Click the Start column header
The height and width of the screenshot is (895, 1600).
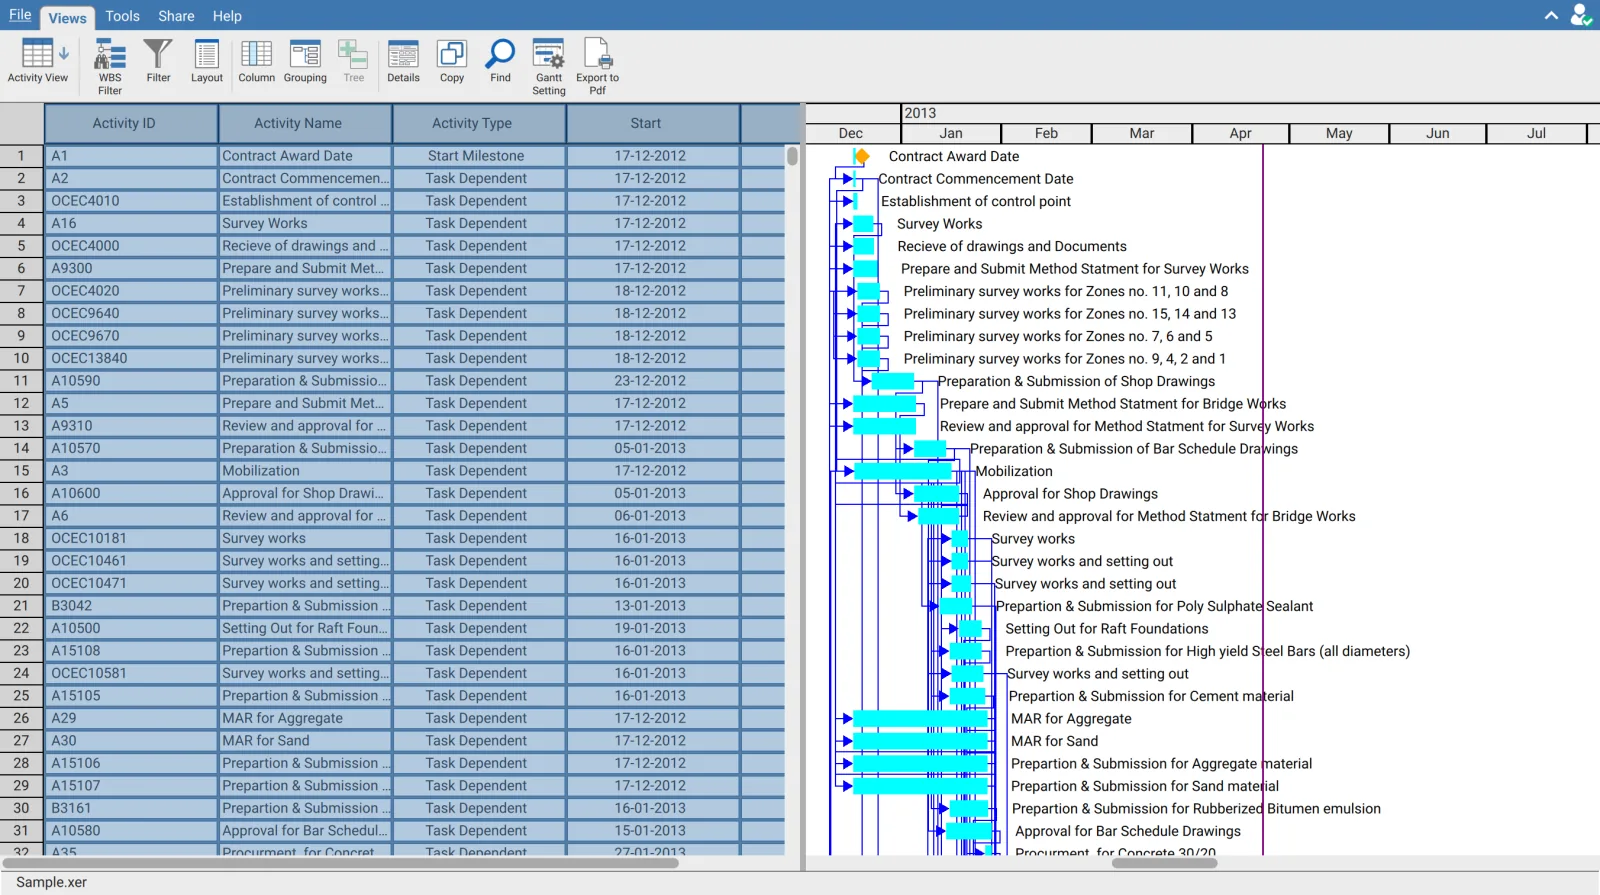click(x=653, y=123)
